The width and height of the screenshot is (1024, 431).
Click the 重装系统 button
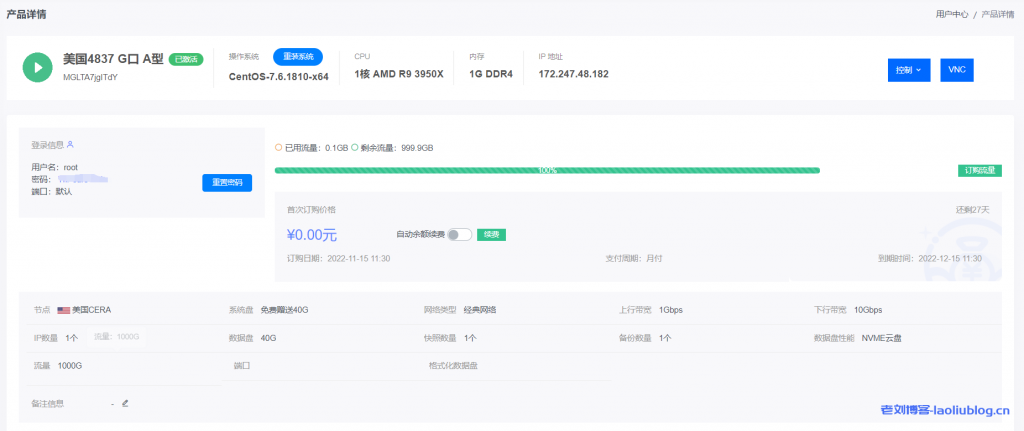[x=298, y=56]
